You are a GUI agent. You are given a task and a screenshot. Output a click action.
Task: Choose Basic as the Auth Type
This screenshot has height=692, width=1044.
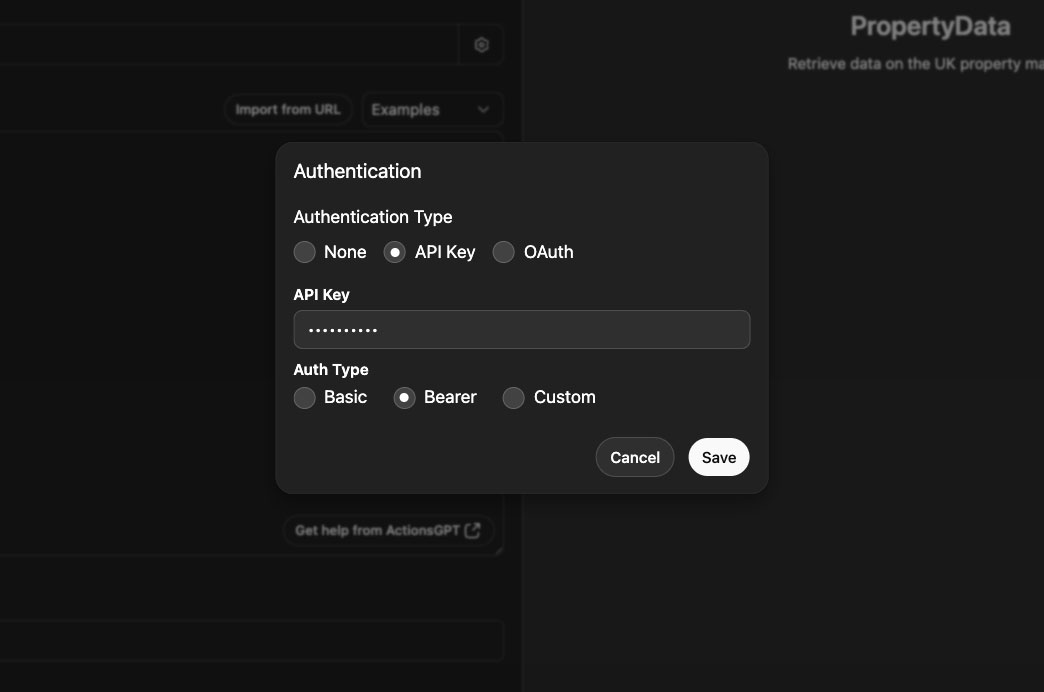[304, 397]
